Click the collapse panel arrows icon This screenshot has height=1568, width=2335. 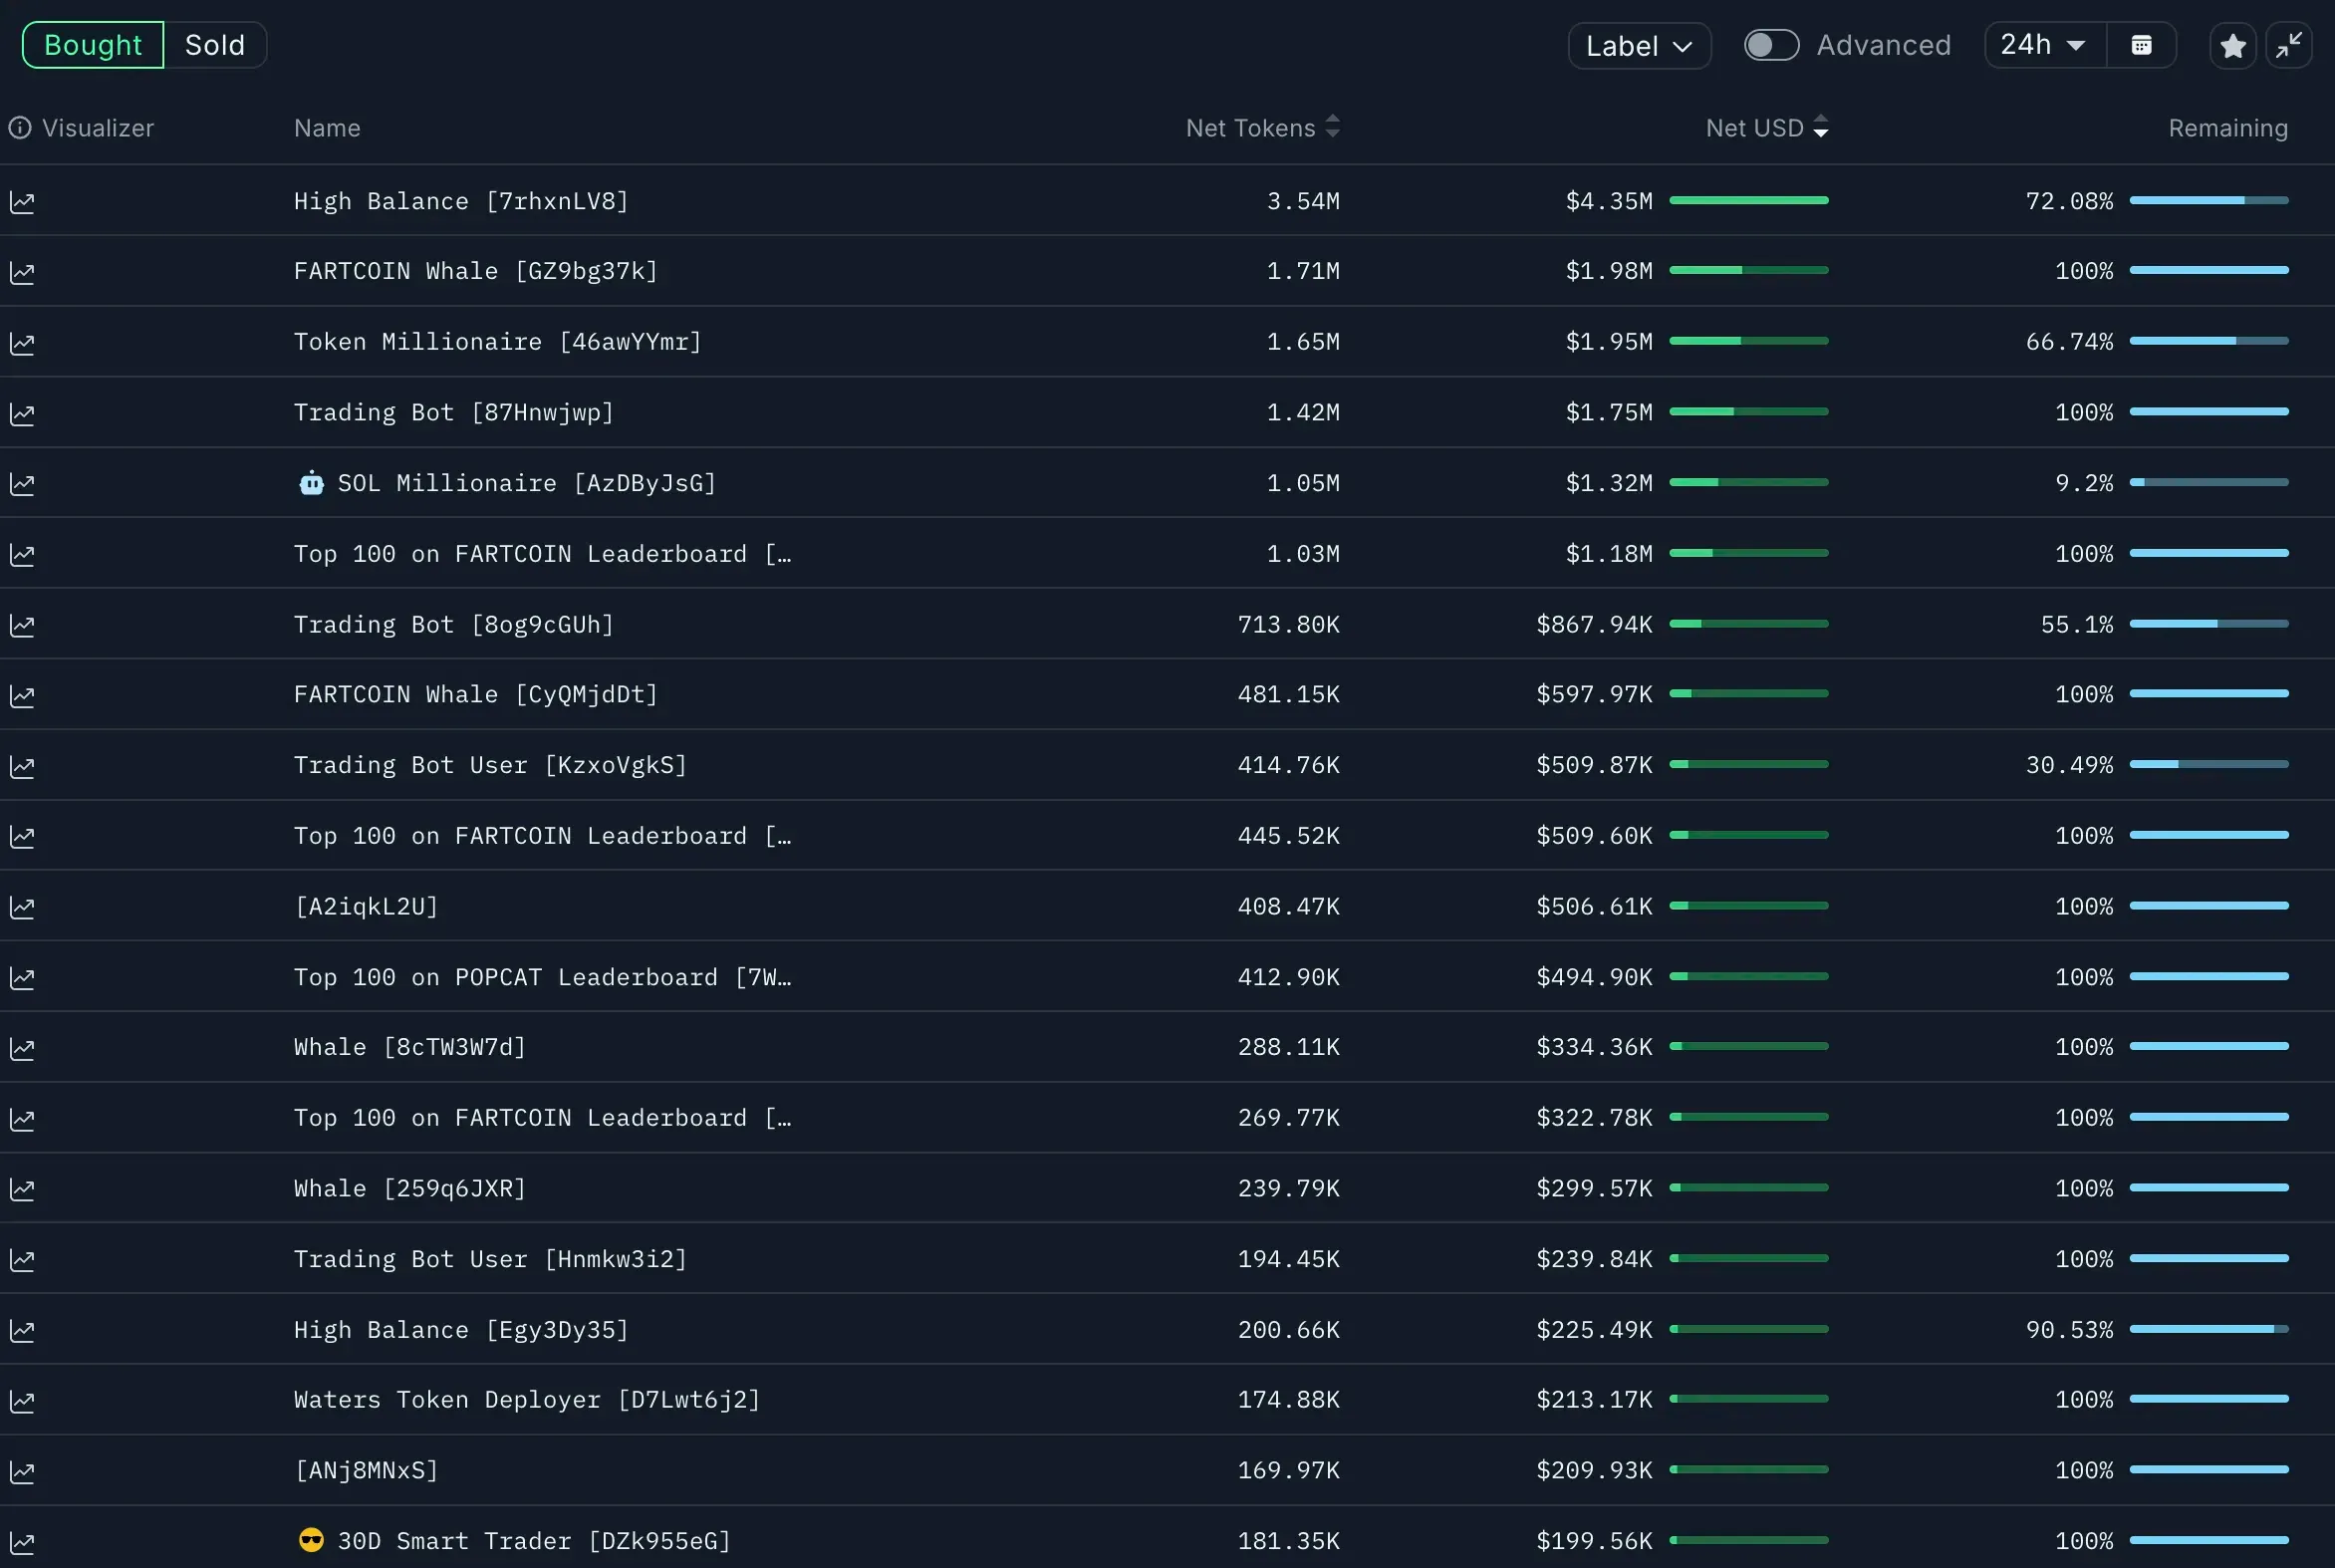[2288, 46]
